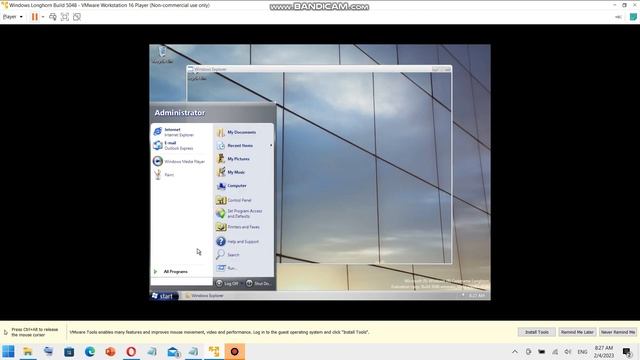Open Opera browser on host taskbar

click(131, 351)
